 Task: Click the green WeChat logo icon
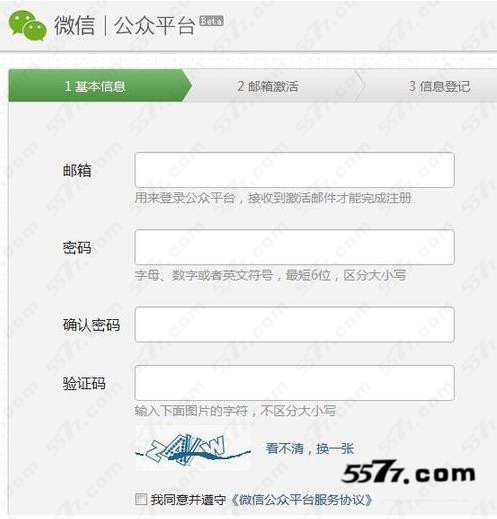click(x=27, y=26)
